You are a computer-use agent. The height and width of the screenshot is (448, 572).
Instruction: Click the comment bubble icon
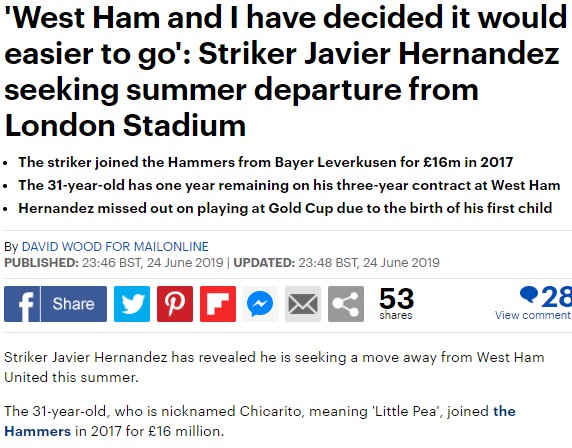pos(529,295)
